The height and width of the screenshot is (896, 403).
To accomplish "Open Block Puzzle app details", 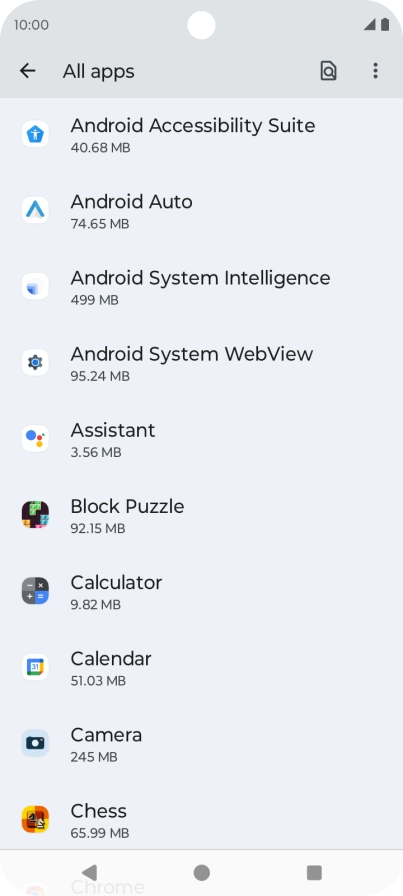I will pyautogui.click(x=201, y=515).
